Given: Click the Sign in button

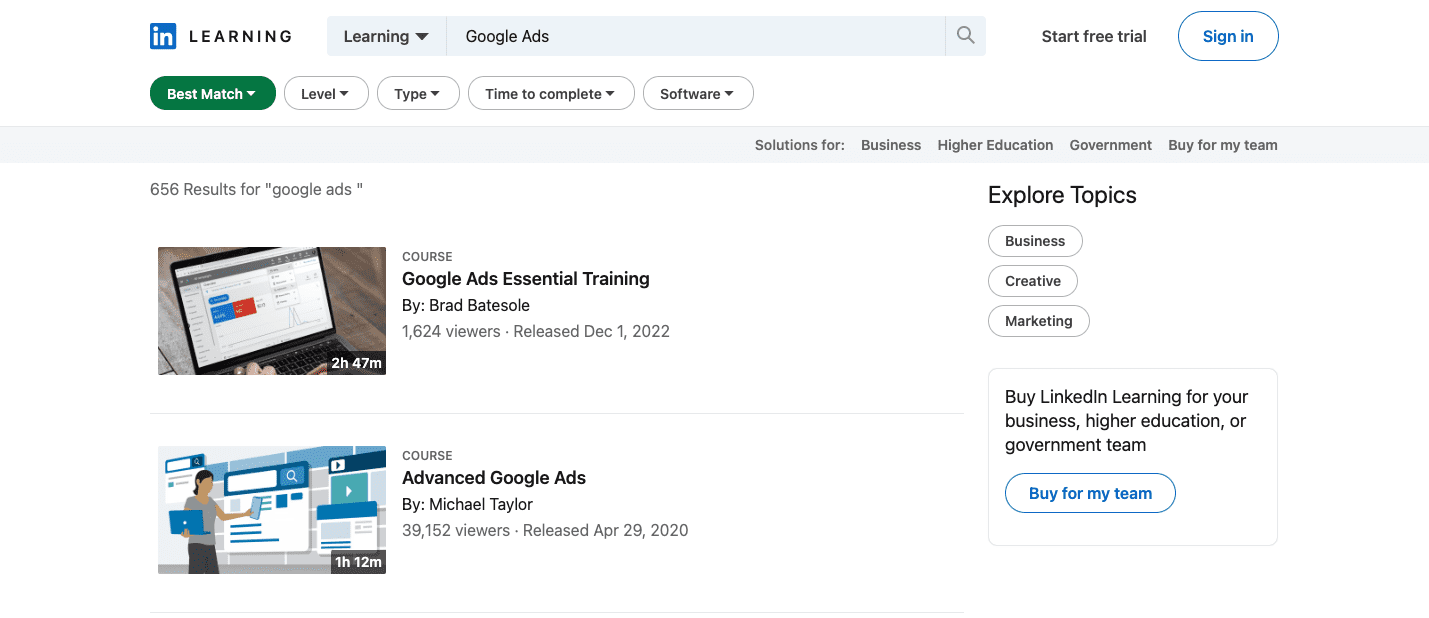Looking at the screenshot, I should [x=1228, y=36].
